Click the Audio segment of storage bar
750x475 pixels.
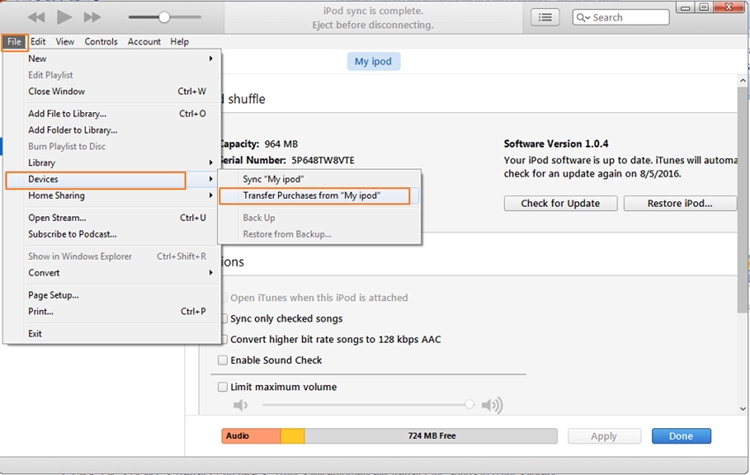click(x=251, y=436)
